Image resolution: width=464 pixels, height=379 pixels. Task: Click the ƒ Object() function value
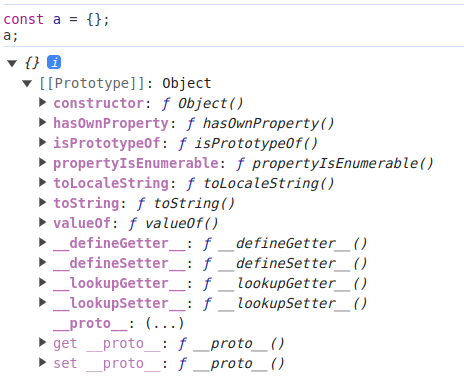[203, 104]
